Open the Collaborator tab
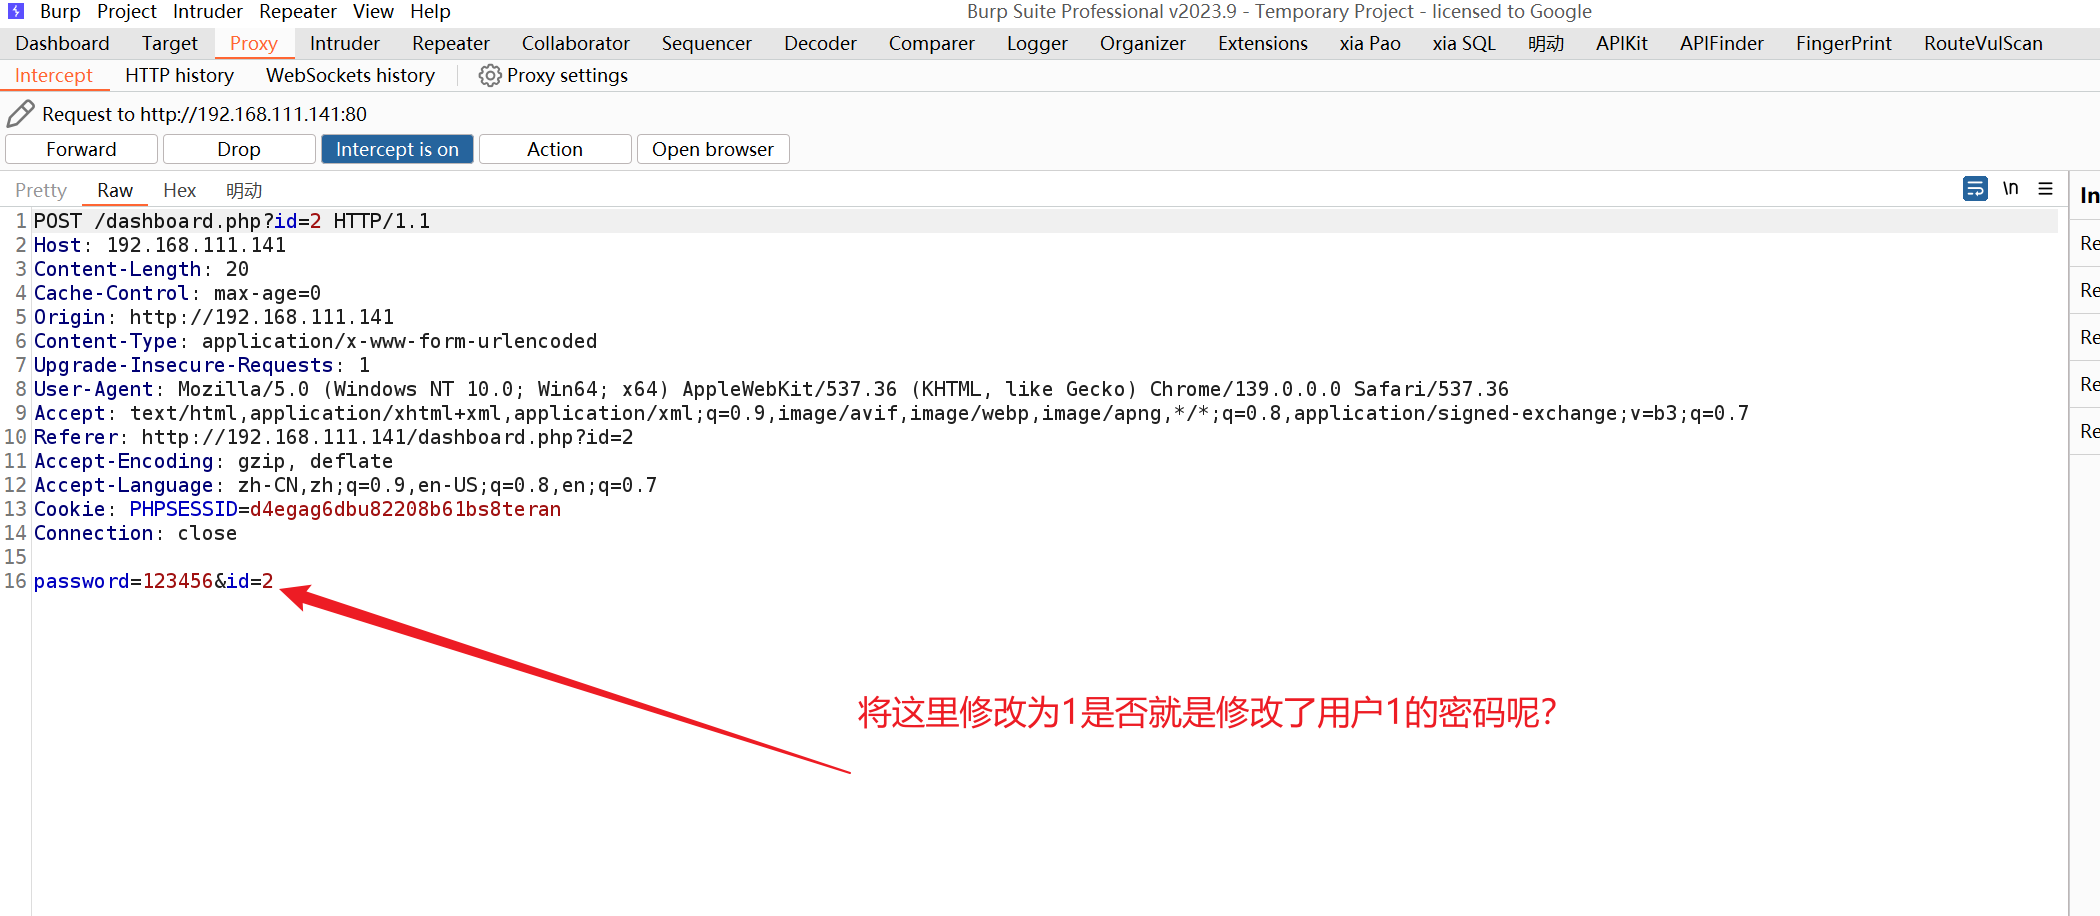 tap(576, 44)
